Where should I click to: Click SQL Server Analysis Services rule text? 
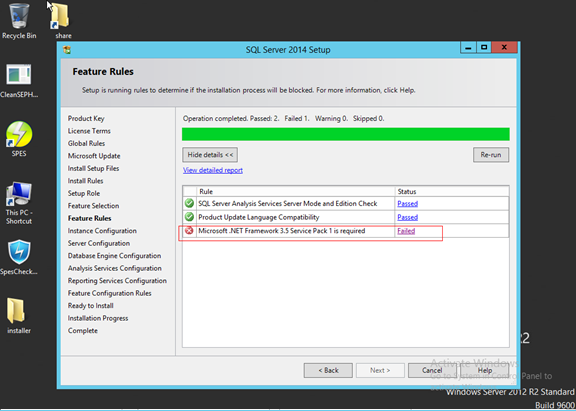pyautogui.click(x=288, y=203)
